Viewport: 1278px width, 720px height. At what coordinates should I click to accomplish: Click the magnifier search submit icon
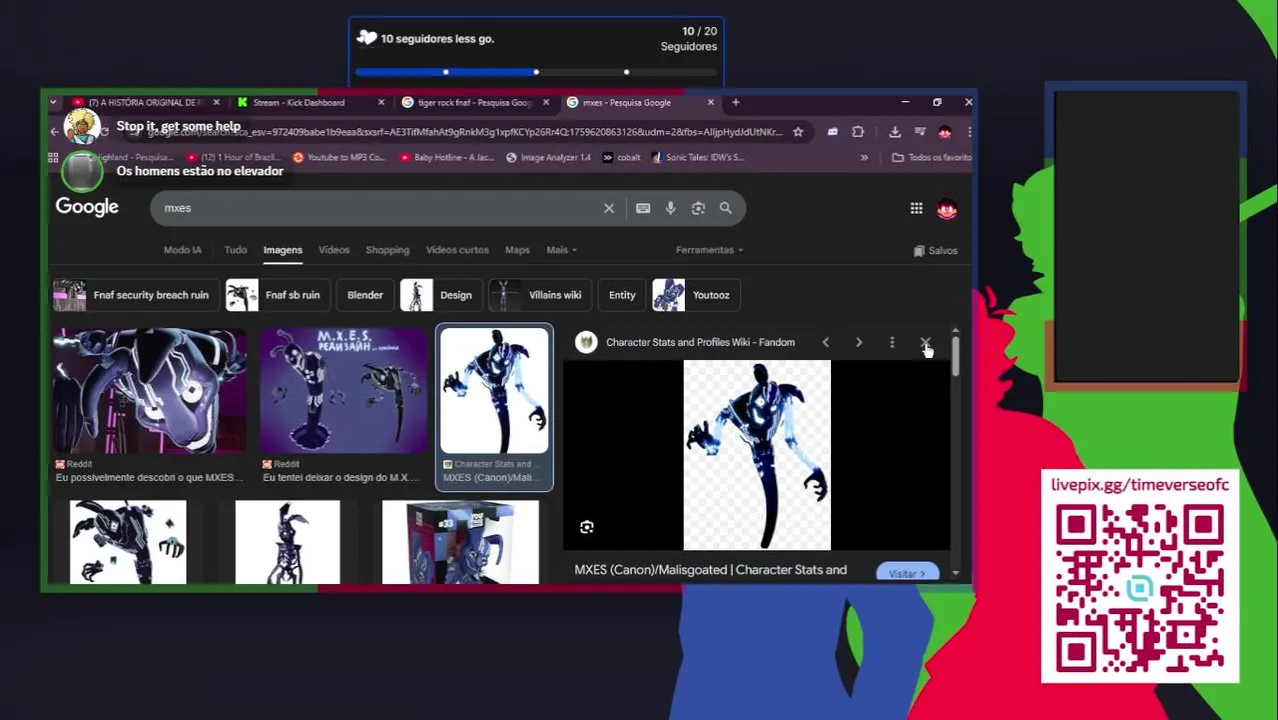point(726,208)
